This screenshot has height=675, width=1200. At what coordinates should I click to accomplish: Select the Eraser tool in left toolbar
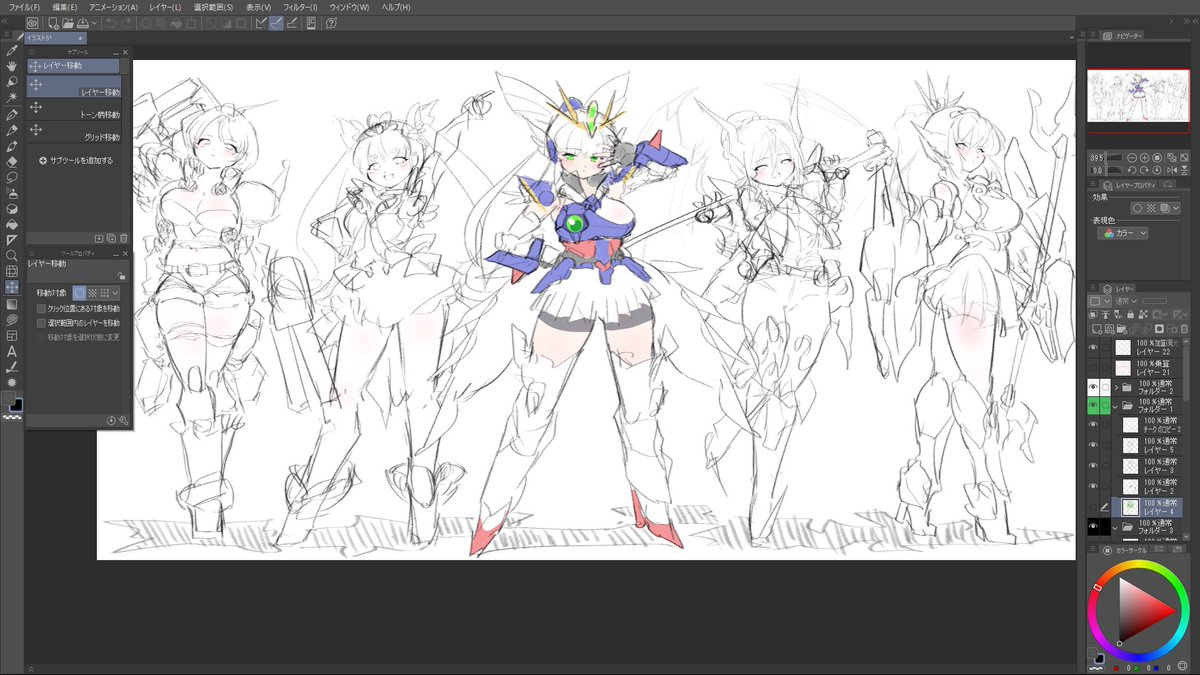pyautogui.click(x=11, y=161)
